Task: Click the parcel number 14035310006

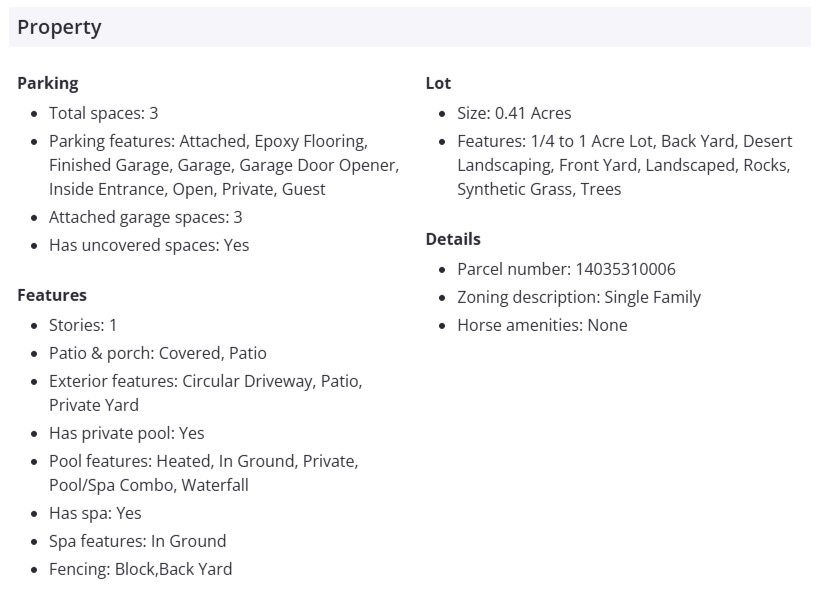Action: [x=625, y=269]
